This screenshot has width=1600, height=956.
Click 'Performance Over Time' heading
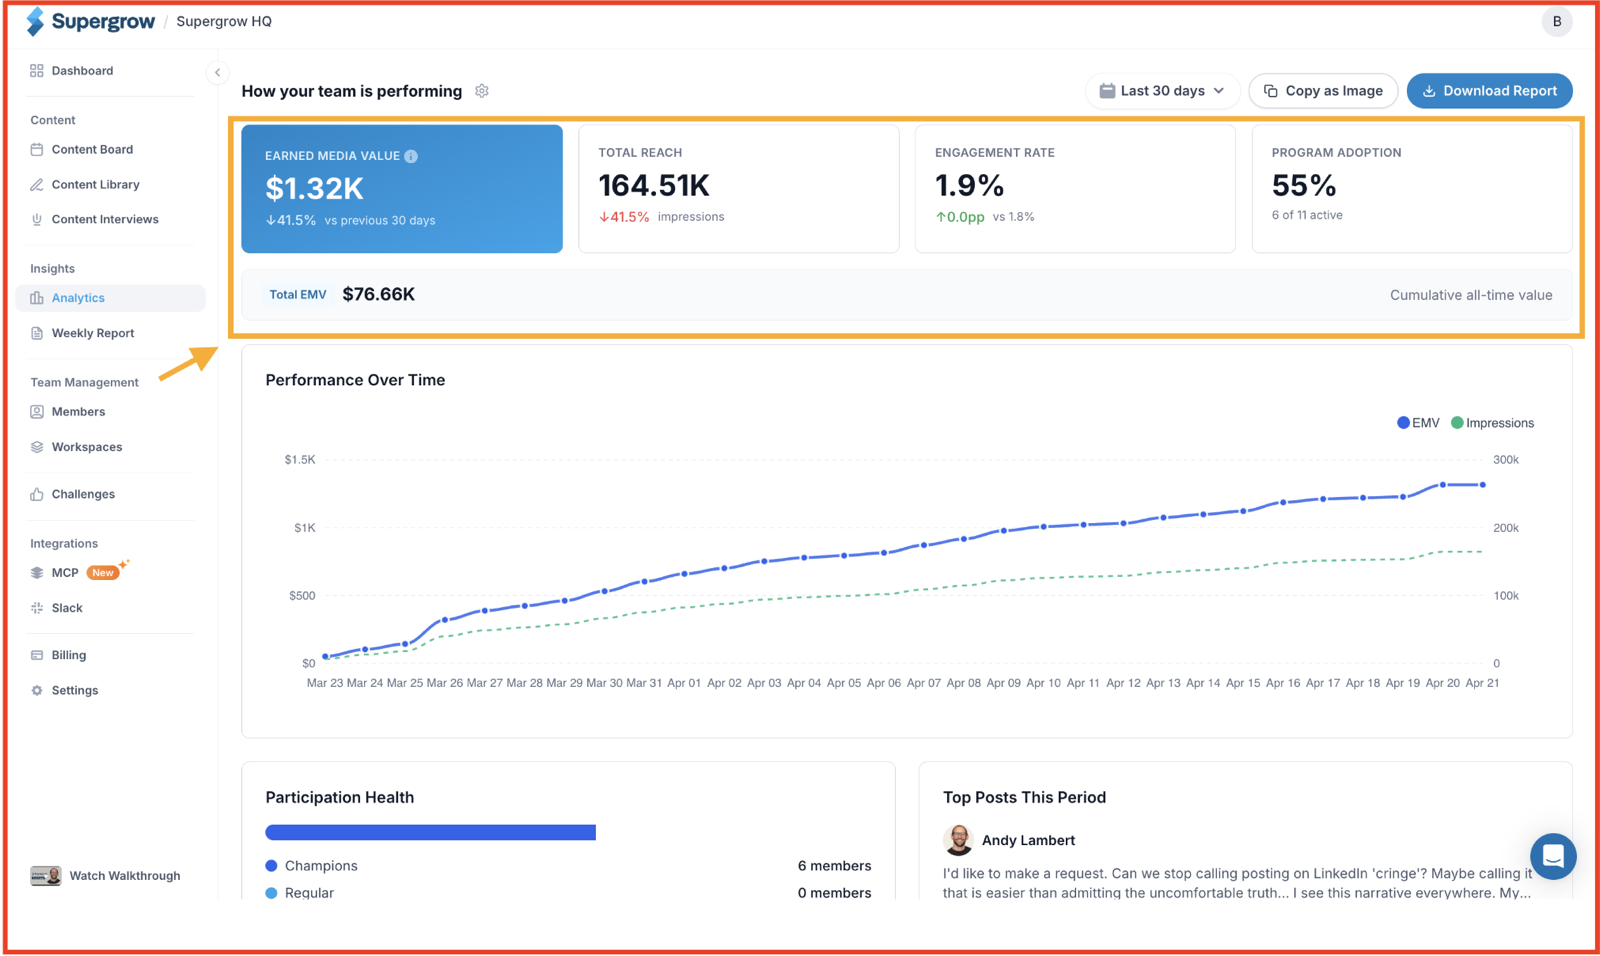(x=355, y=380)
